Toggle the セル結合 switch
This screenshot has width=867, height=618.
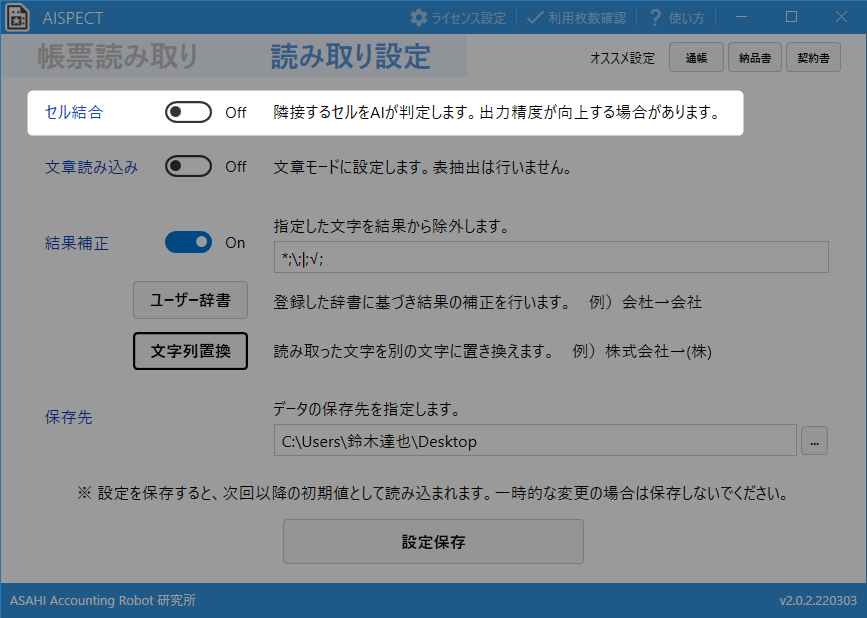189,112
